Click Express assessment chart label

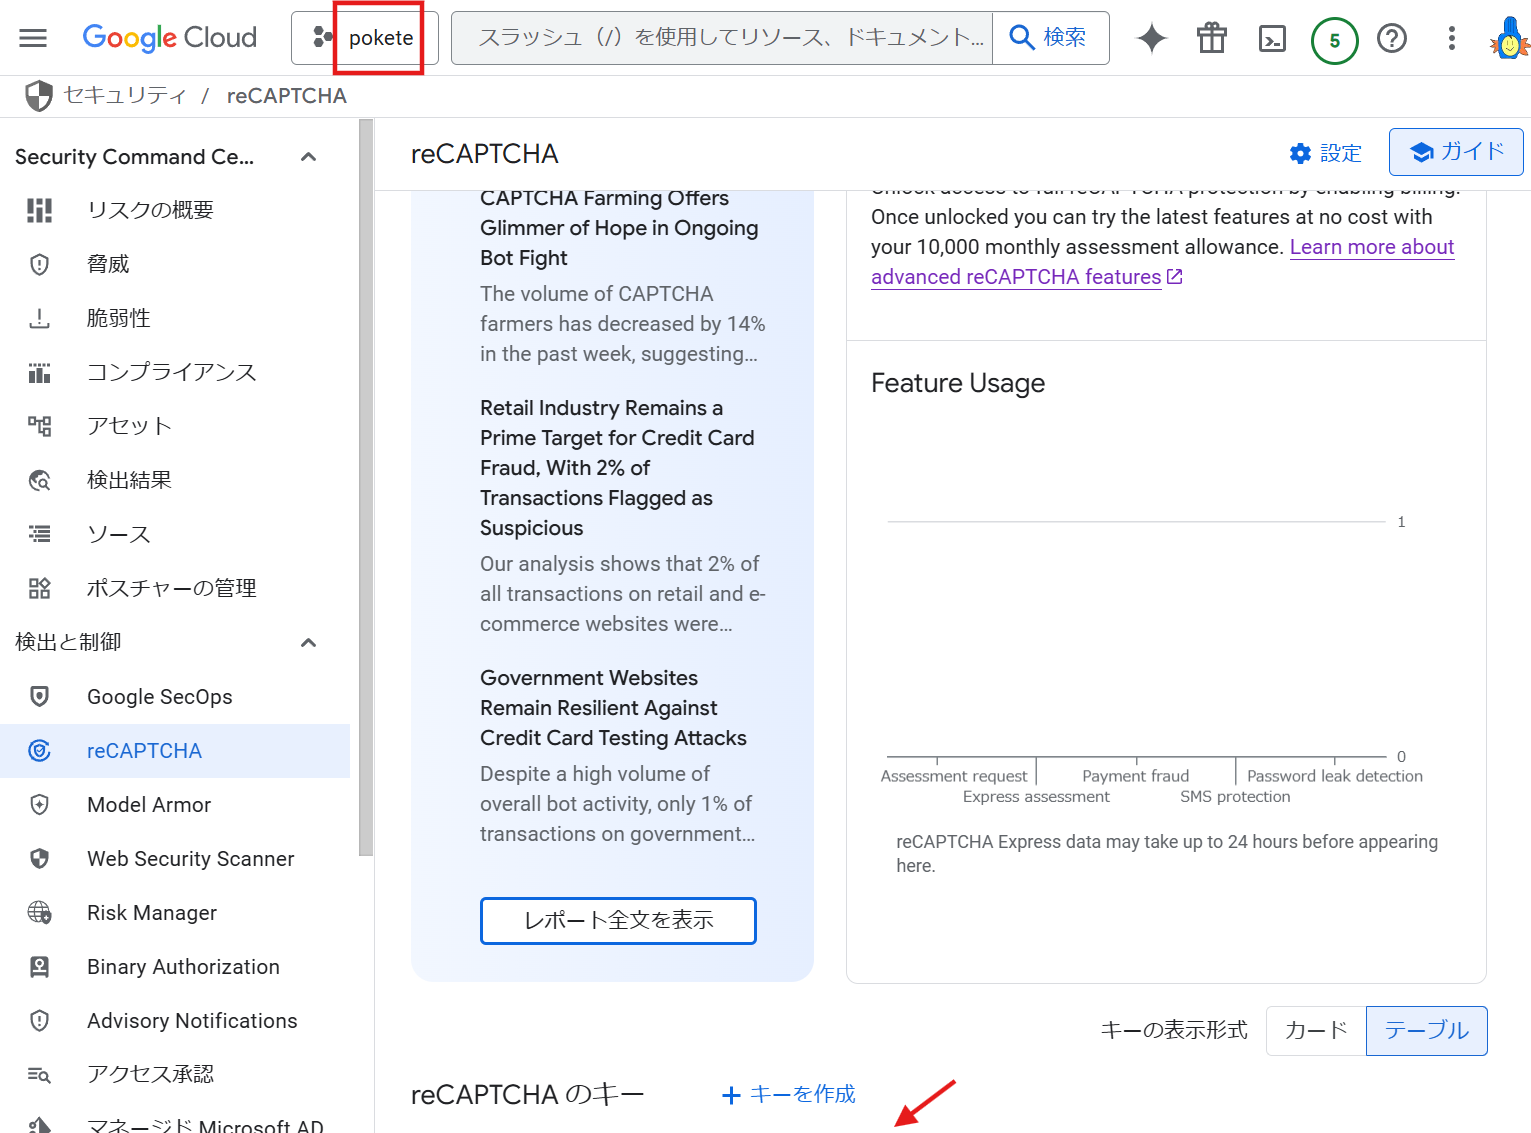pyautogui.click(x=1036, y=797)
